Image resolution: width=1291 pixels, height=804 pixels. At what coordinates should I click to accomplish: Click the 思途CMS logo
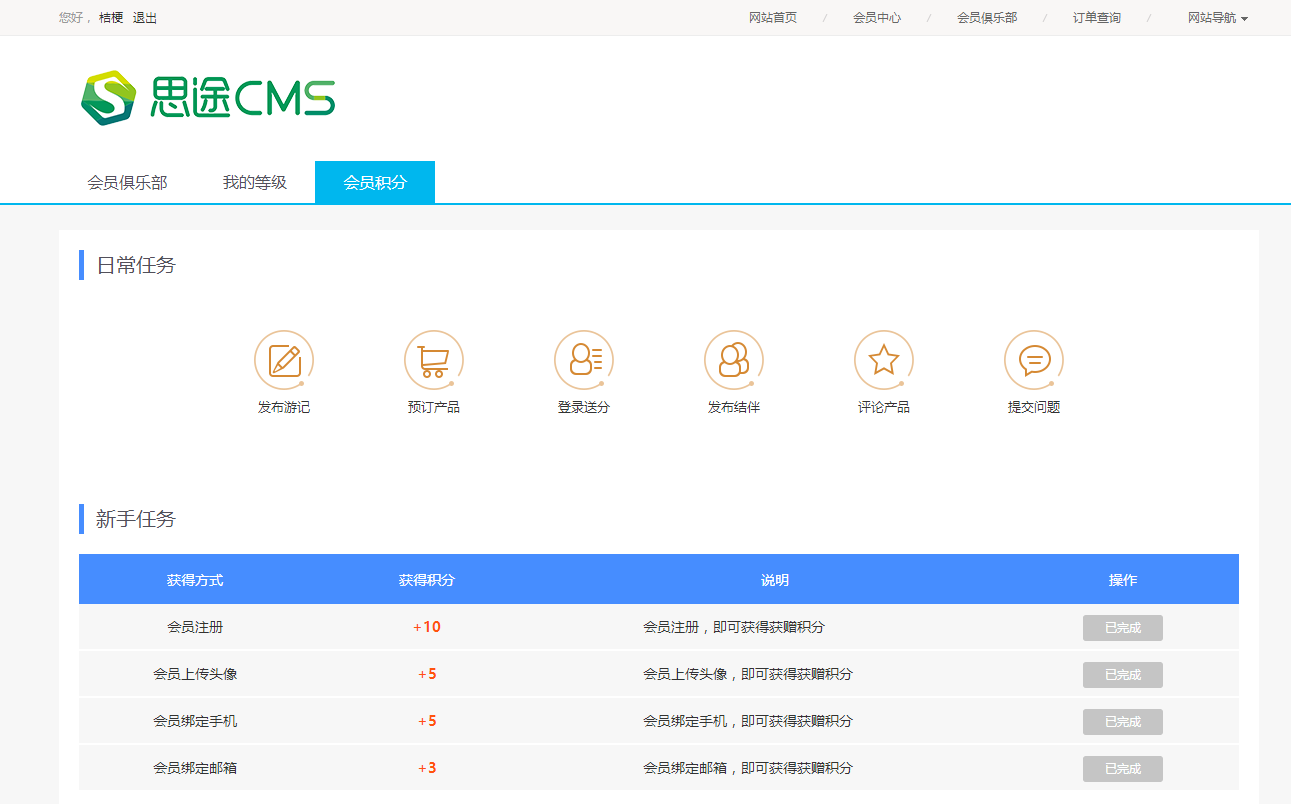[208, 98]
